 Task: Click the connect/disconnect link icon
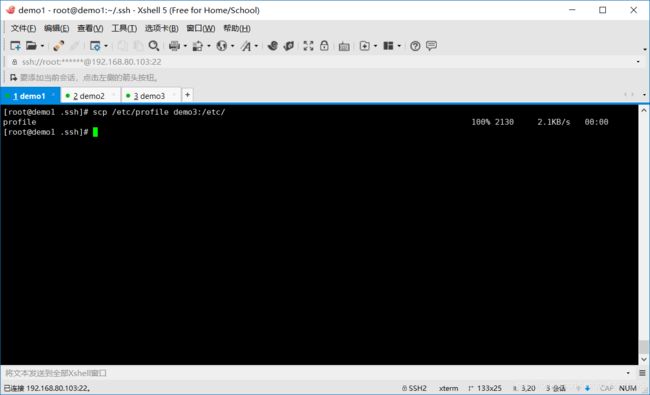(x=58, y=46)
